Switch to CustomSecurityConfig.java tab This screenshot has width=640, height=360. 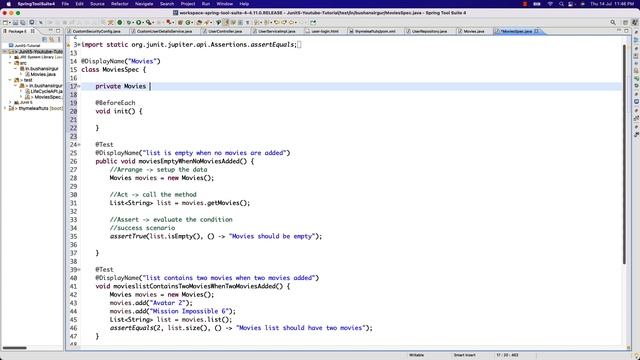coord(96,31)
